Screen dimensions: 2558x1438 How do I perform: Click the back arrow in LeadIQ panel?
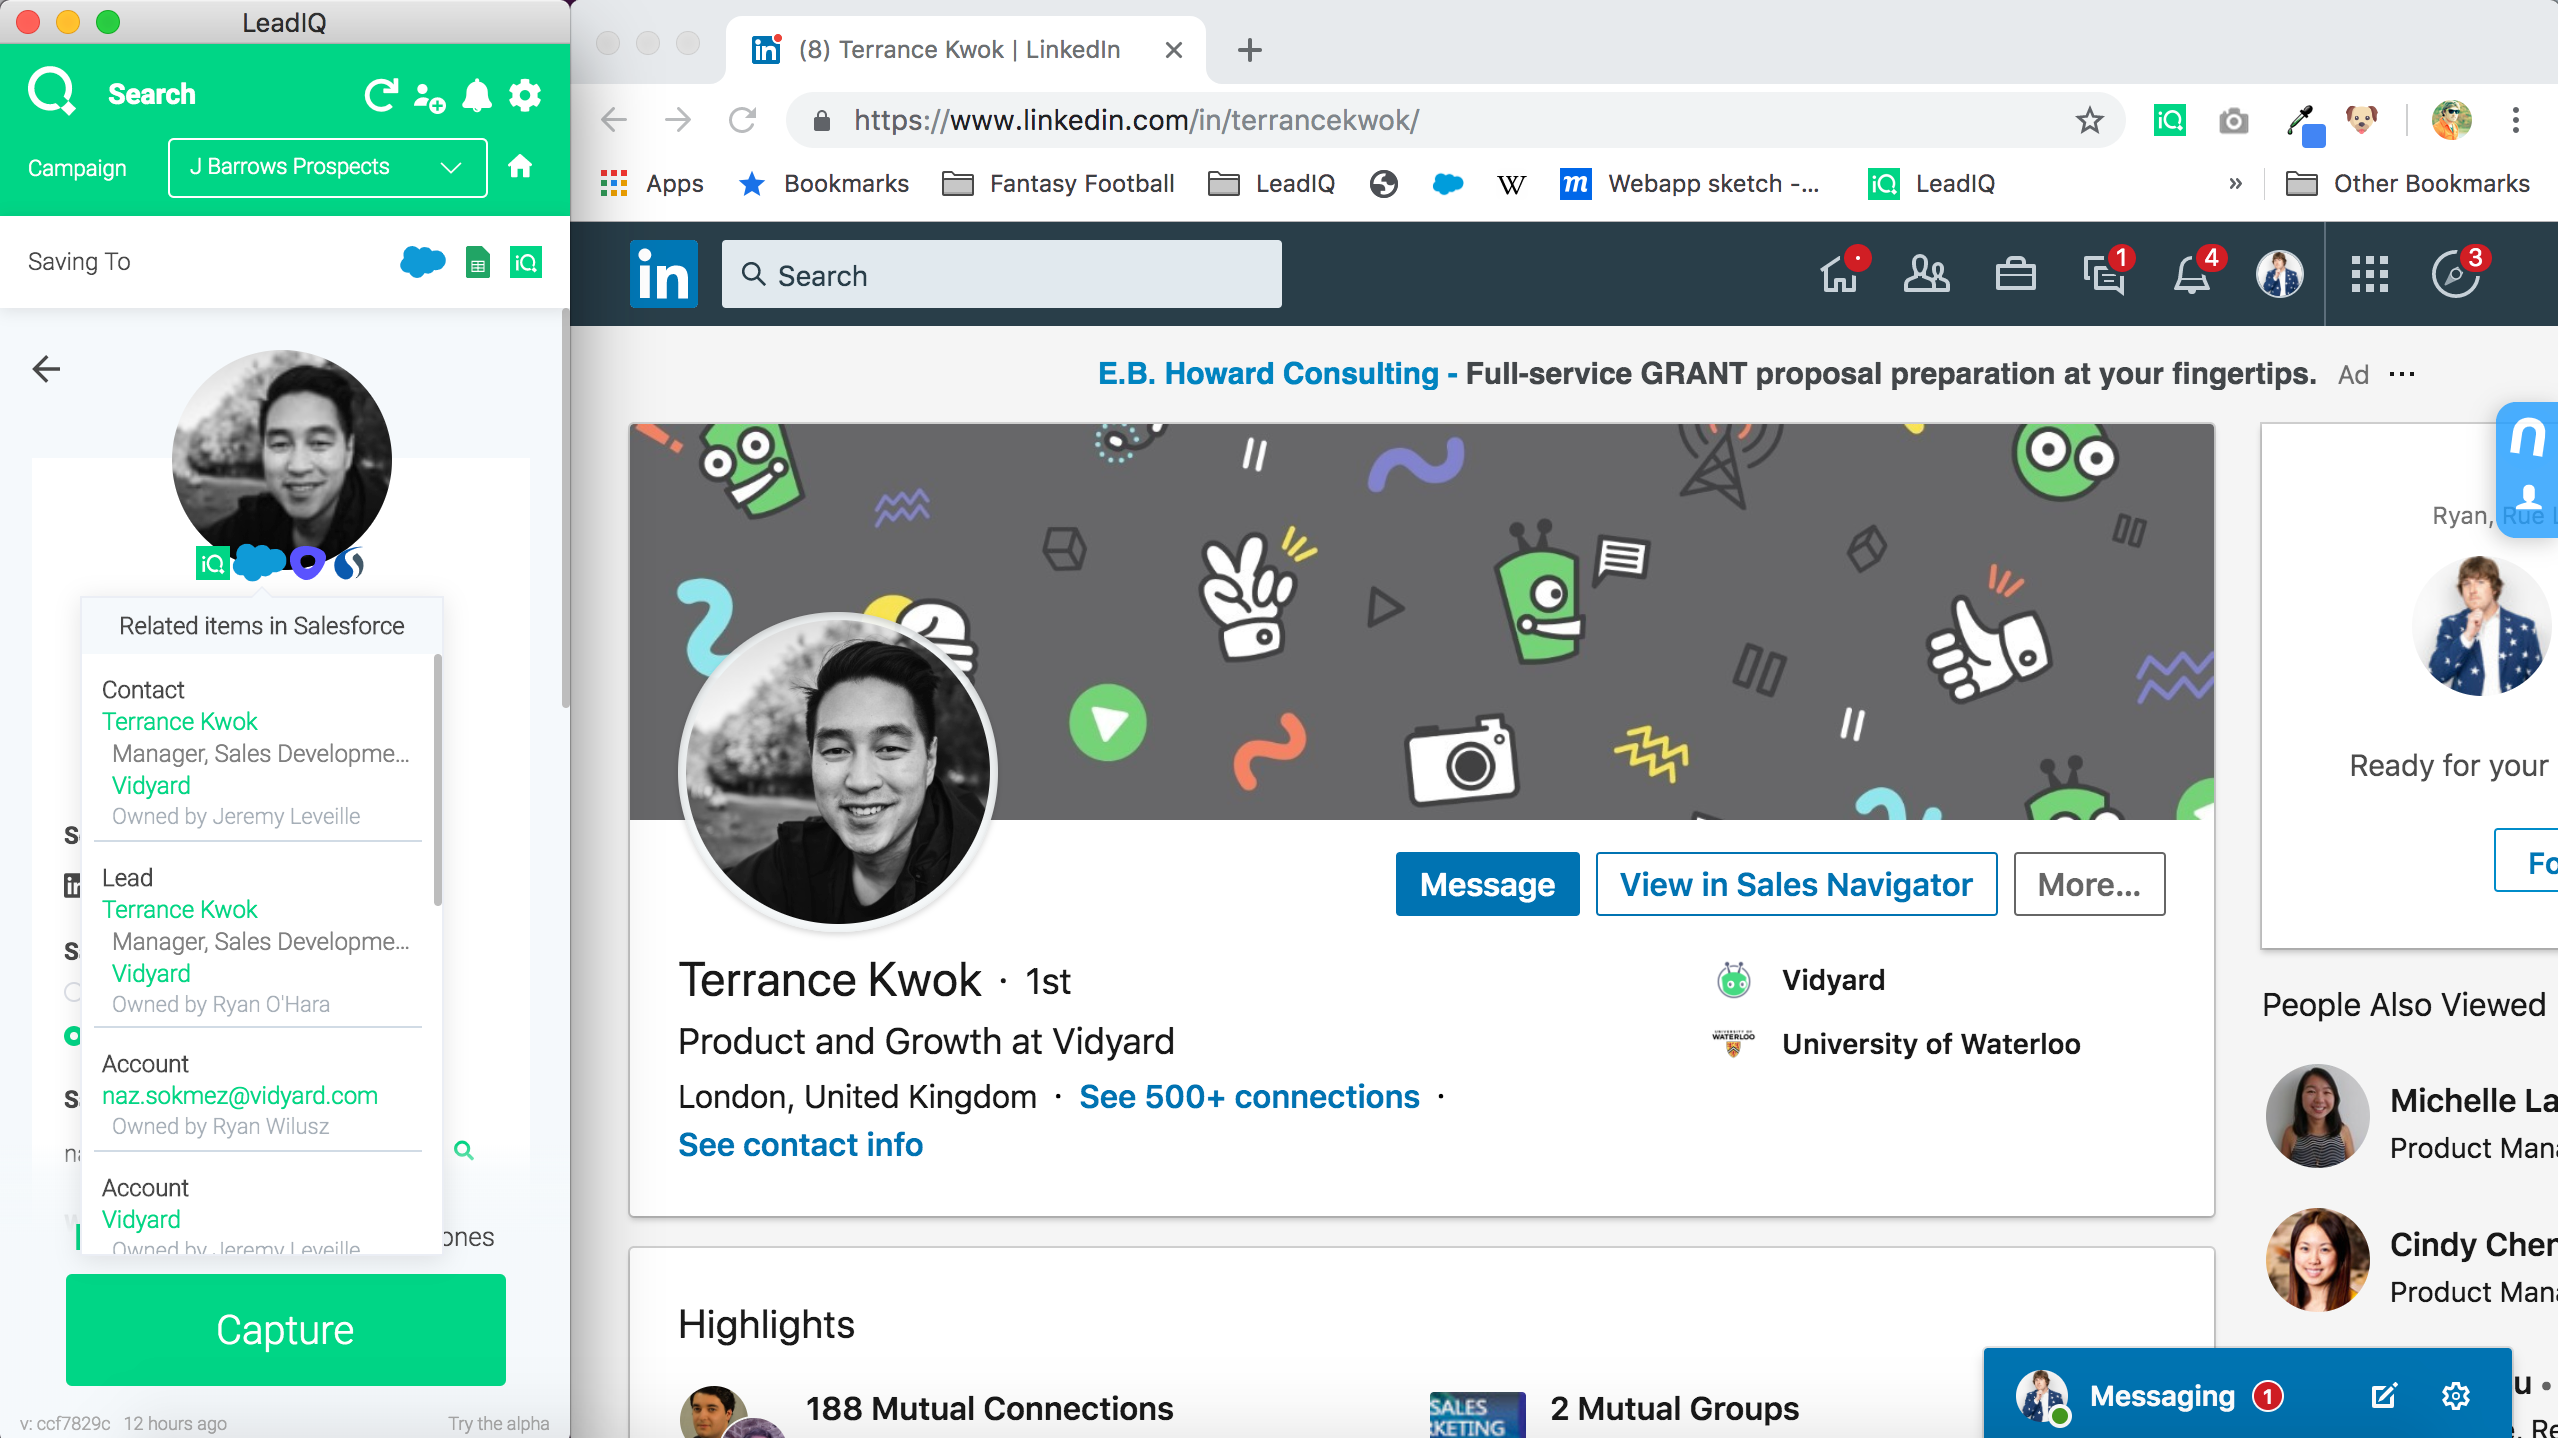pos(46,369)
